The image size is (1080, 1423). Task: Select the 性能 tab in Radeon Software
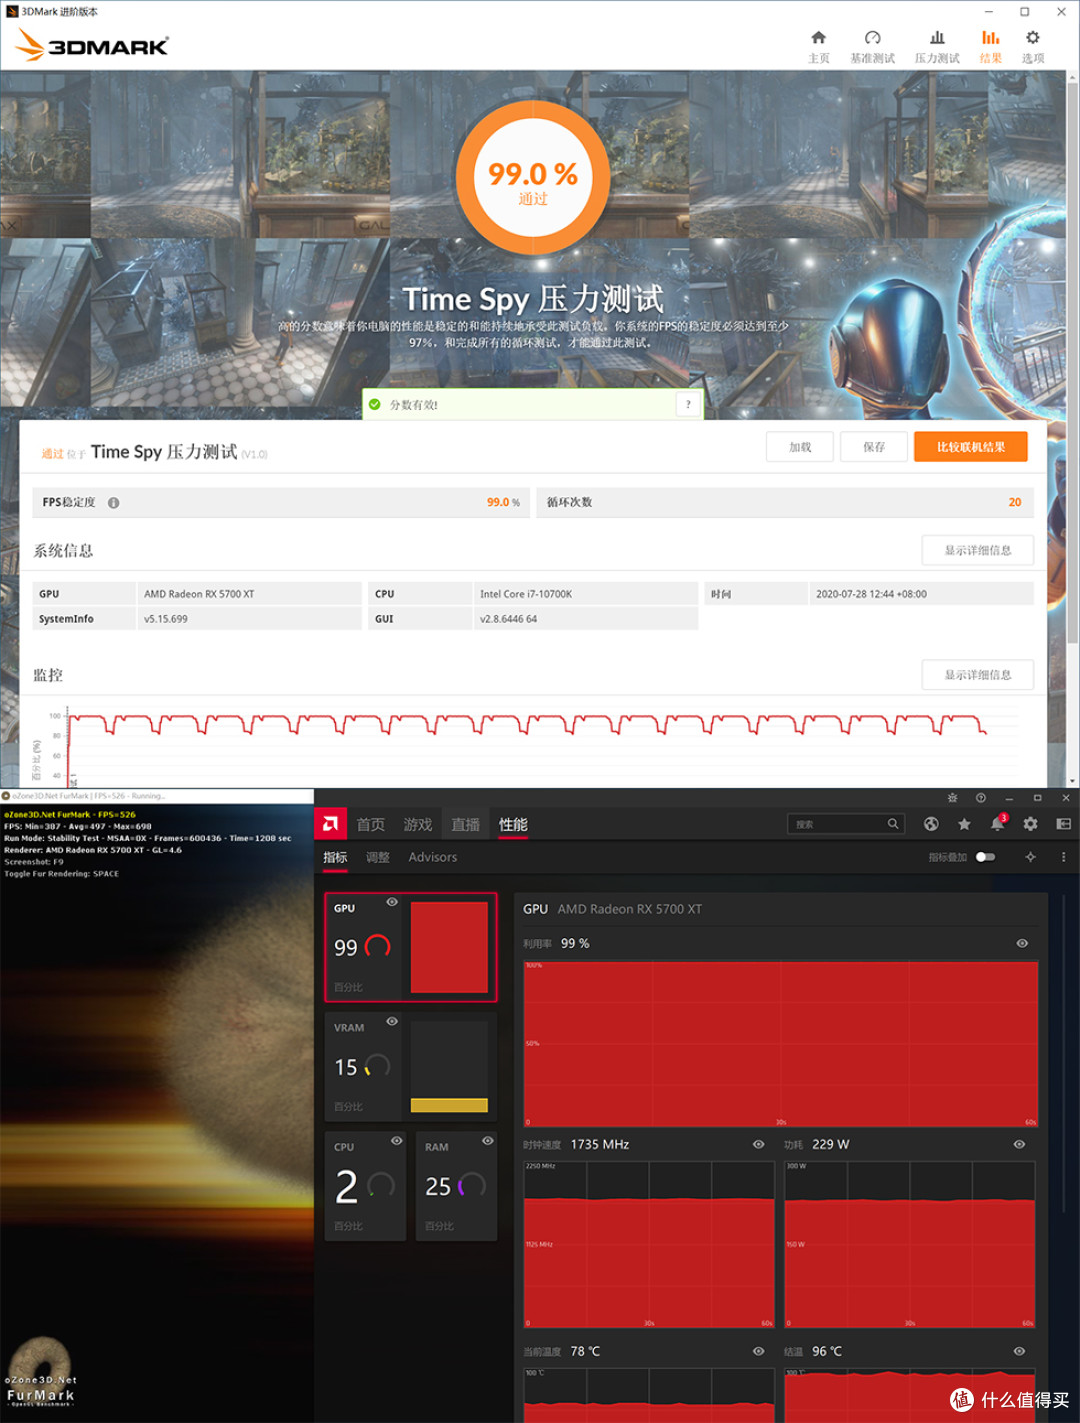[513, 825]
